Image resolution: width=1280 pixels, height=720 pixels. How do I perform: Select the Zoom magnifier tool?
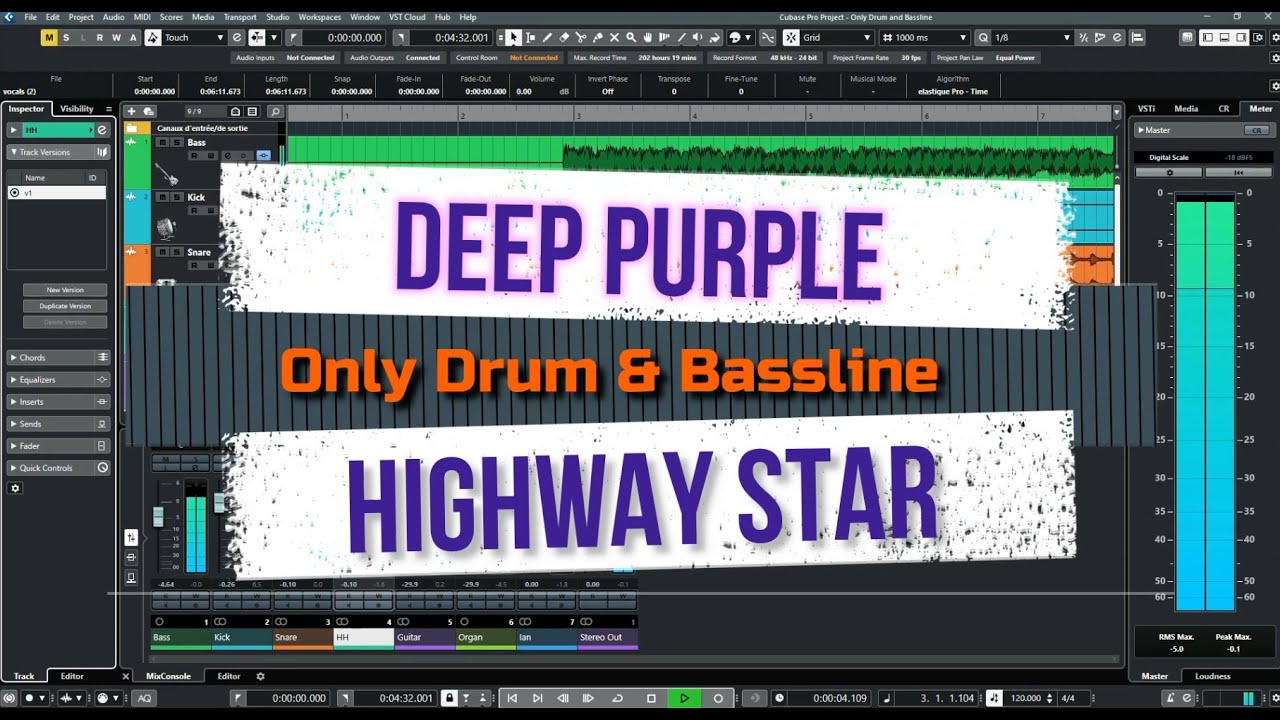tap(632, 37)
